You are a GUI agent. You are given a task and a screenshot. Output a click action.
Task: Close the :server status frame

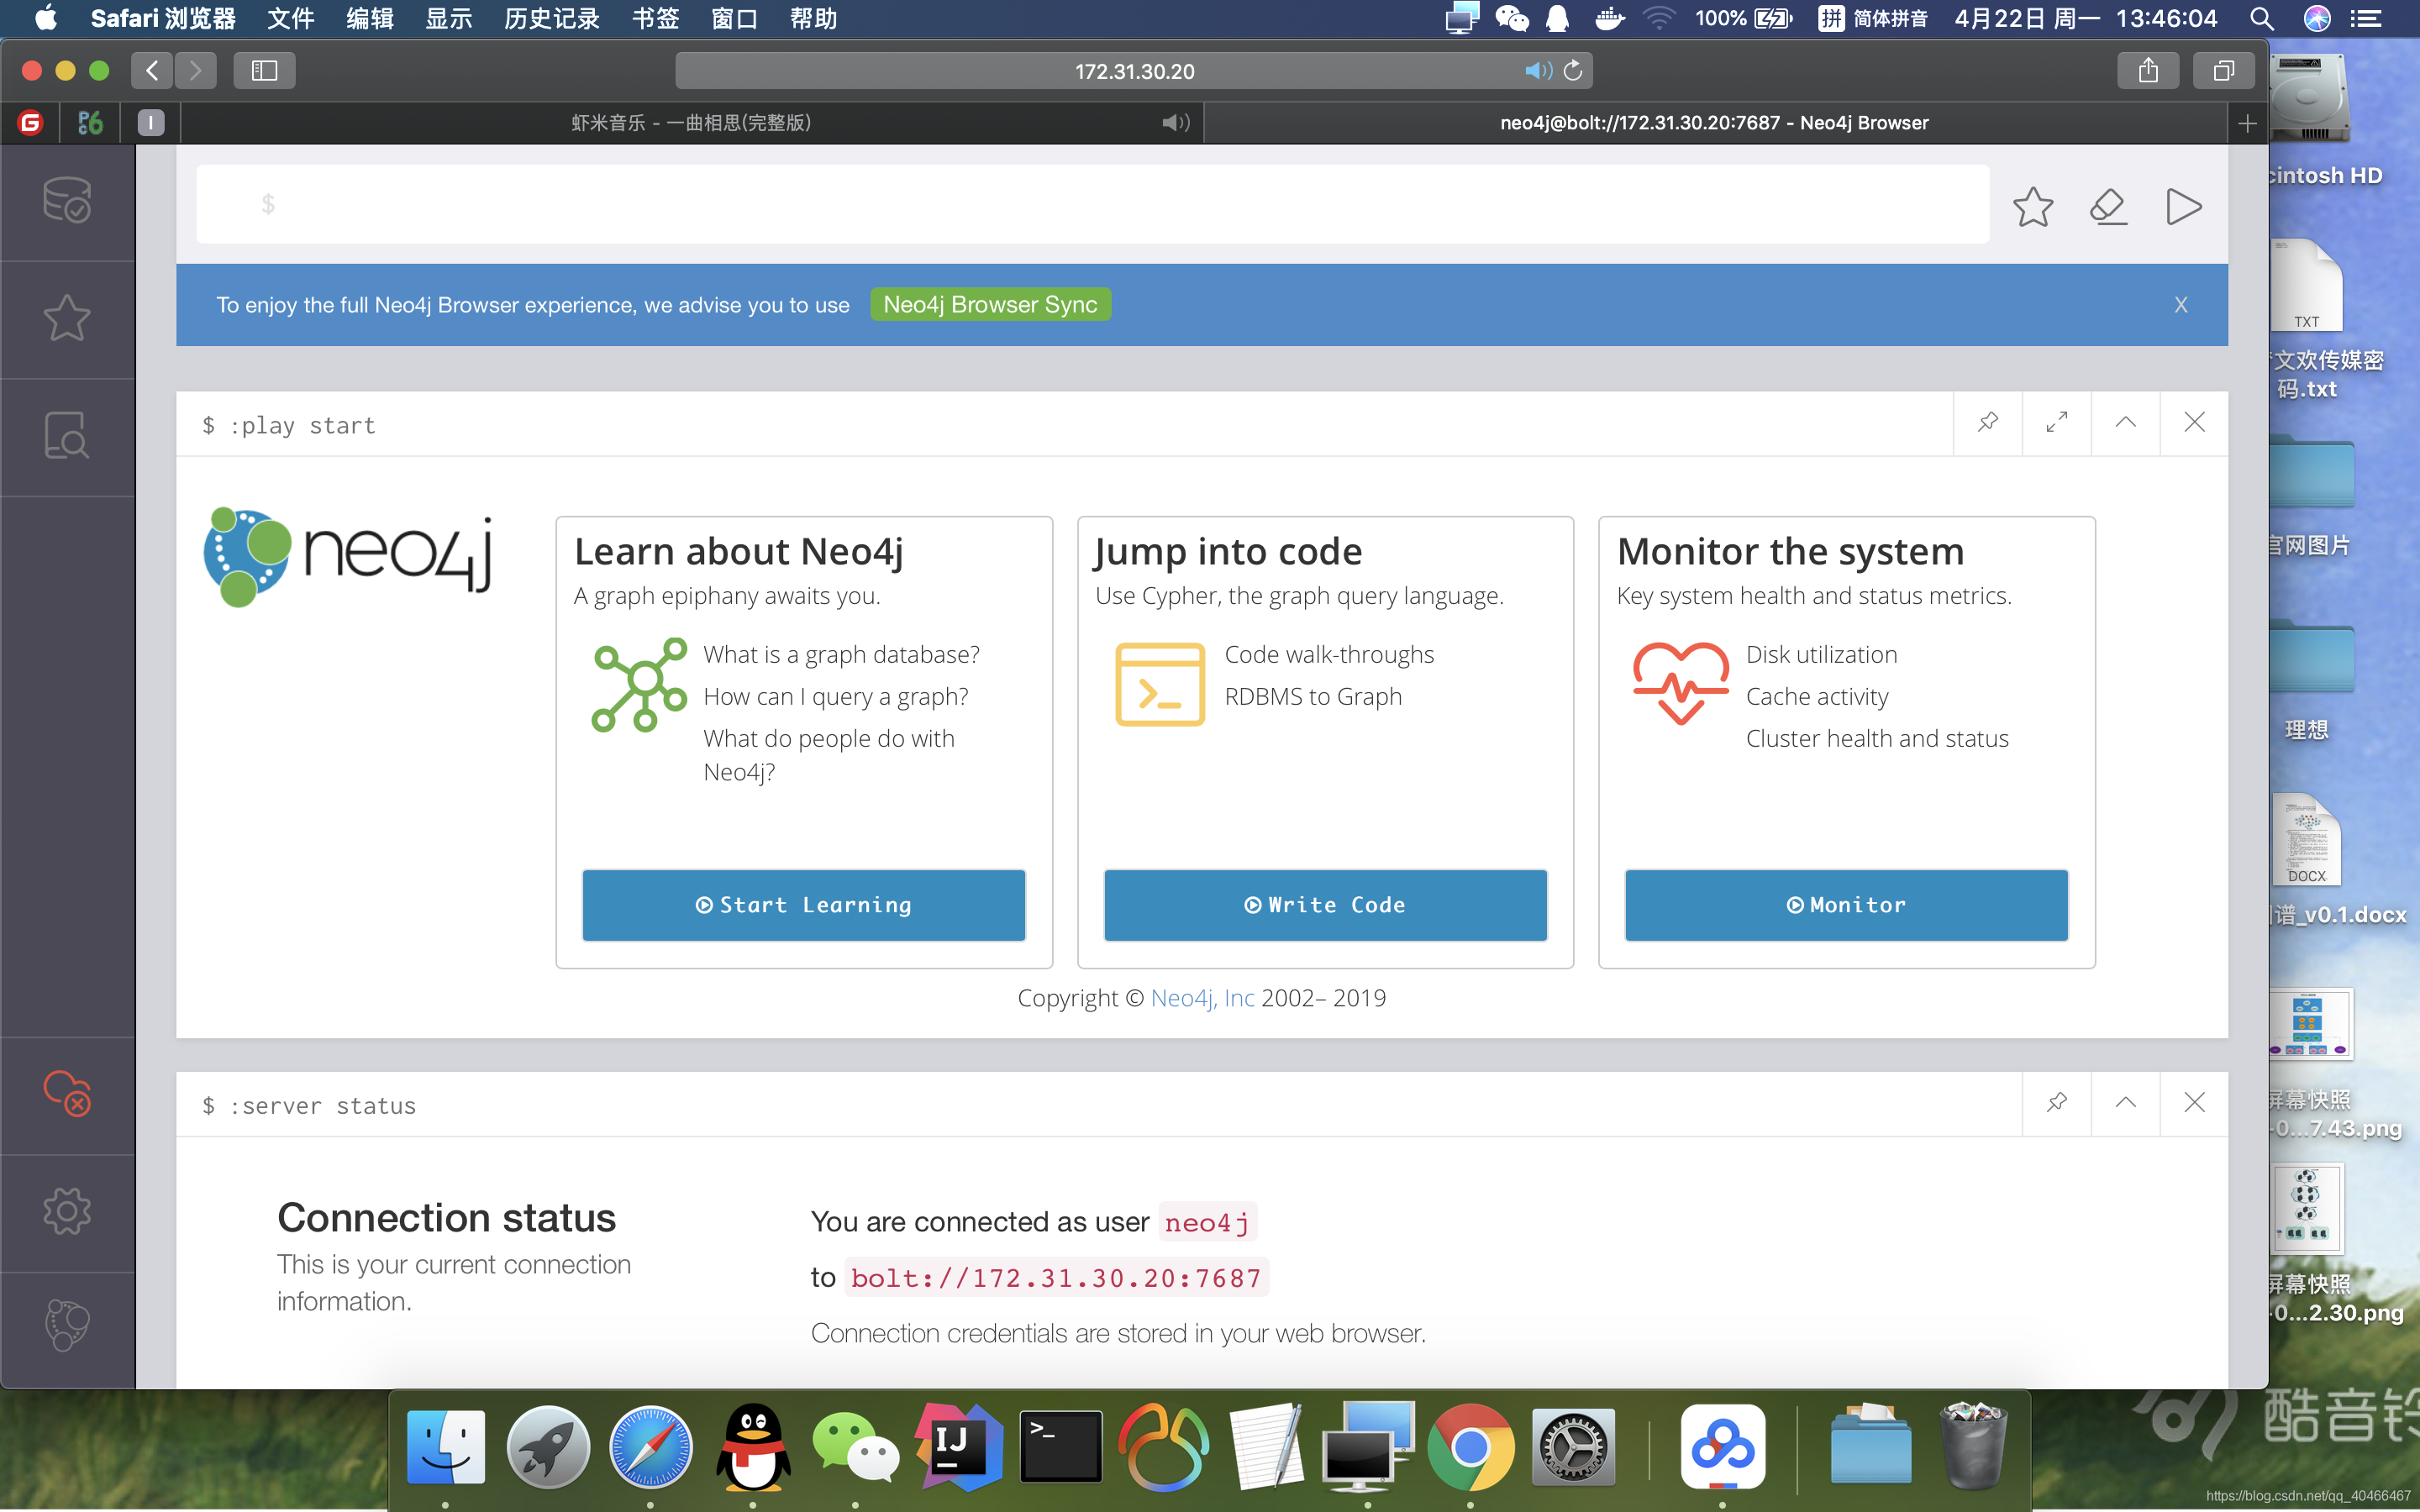[x=2194, y=1103]
